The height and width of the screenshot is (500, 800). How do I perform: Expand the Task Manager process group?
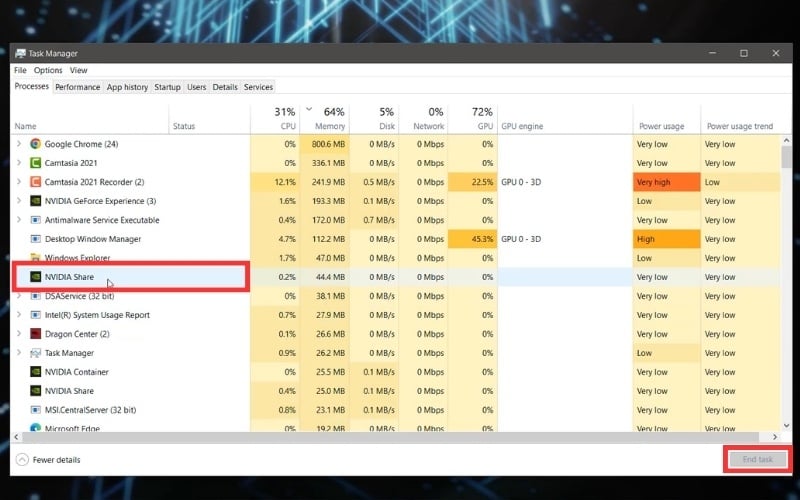coord(19,353)
